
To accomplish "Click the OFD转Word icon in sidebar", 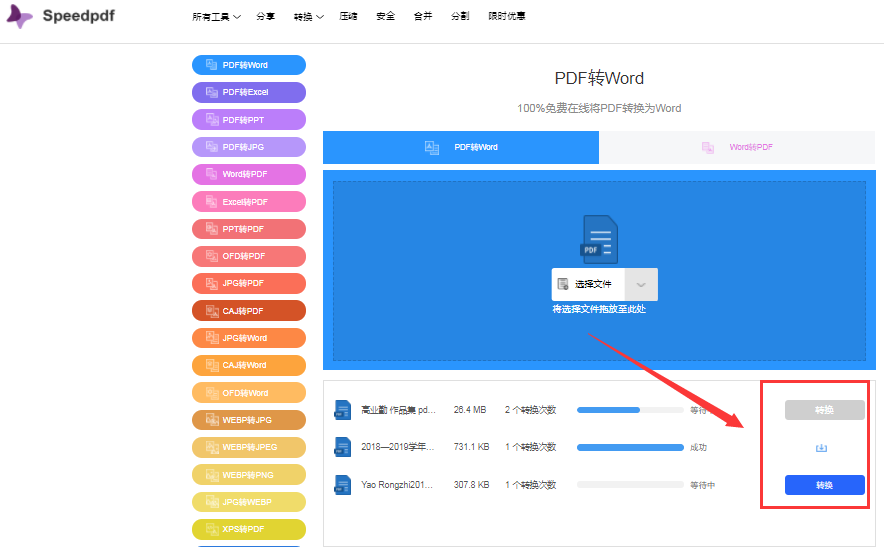I will point(211,392).
